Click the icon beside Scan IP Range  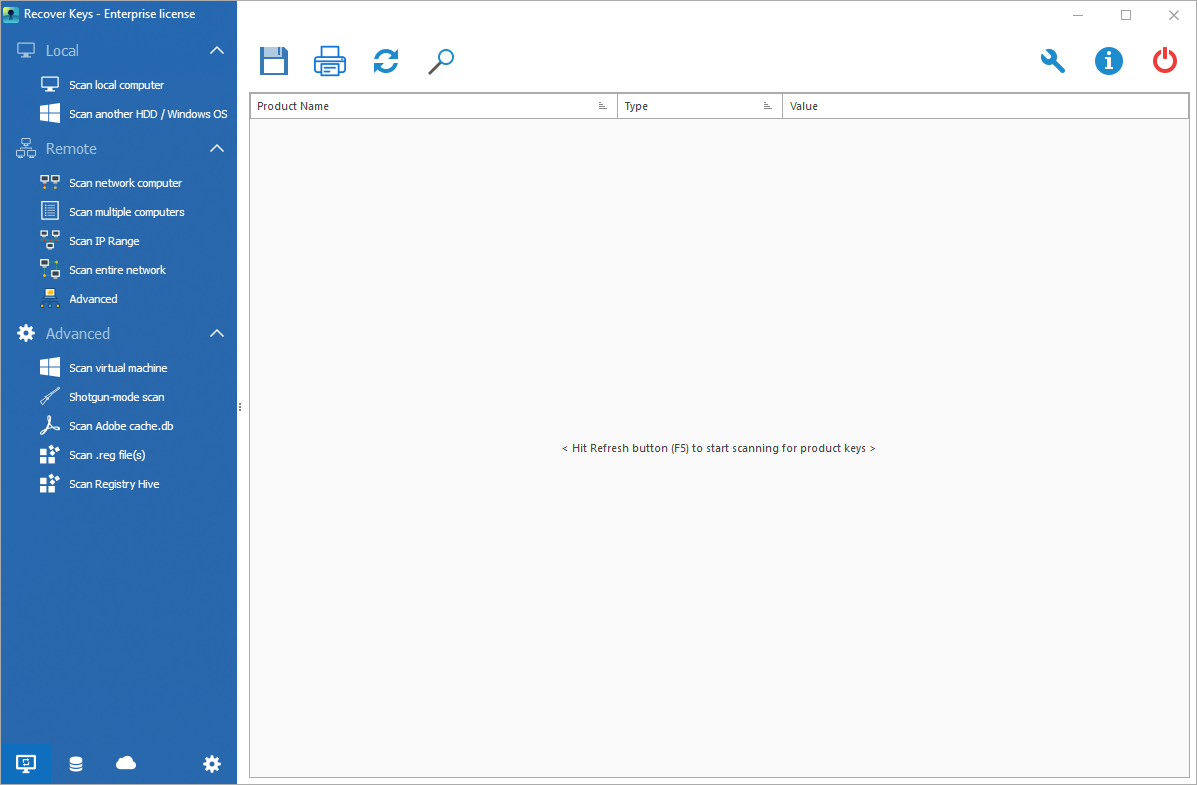point(50,241)
